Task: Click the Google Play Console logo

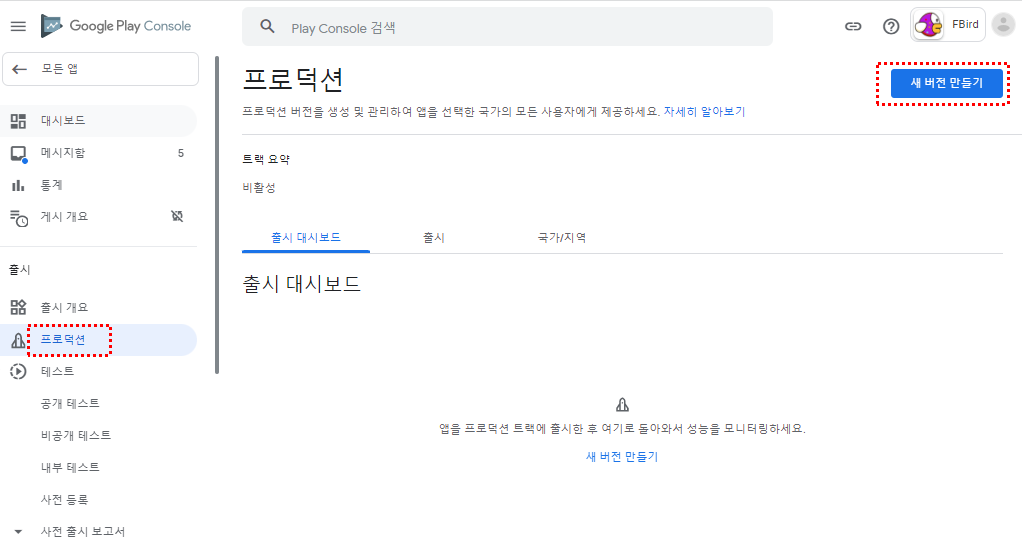Action: pyautogui.click(x=116, y=26)
